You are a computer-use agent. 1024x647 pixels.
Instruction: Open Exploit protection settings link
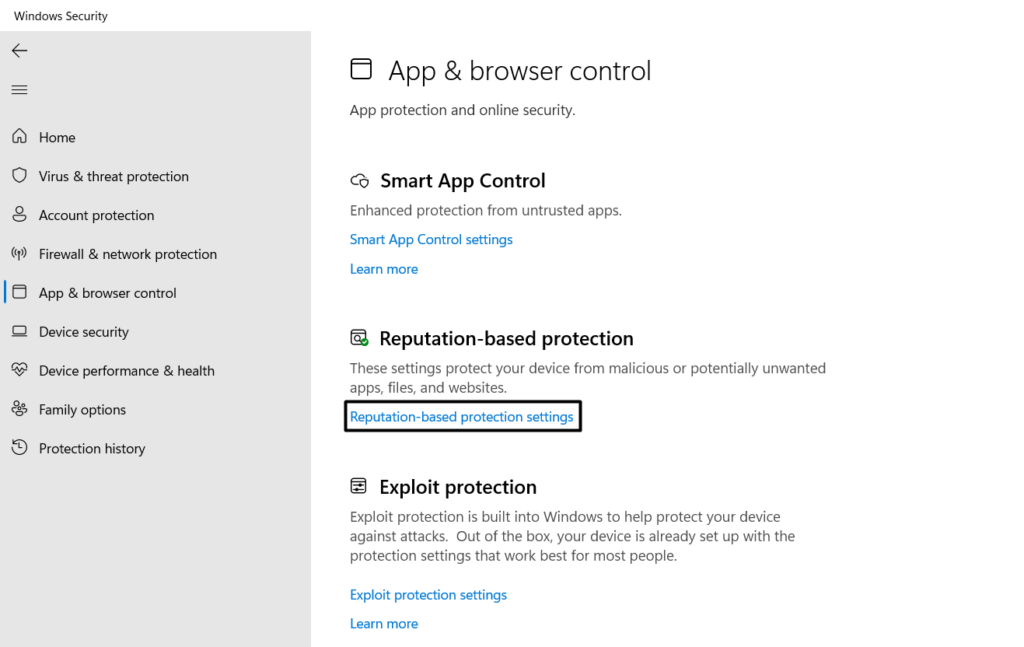[x=428, y=595]
